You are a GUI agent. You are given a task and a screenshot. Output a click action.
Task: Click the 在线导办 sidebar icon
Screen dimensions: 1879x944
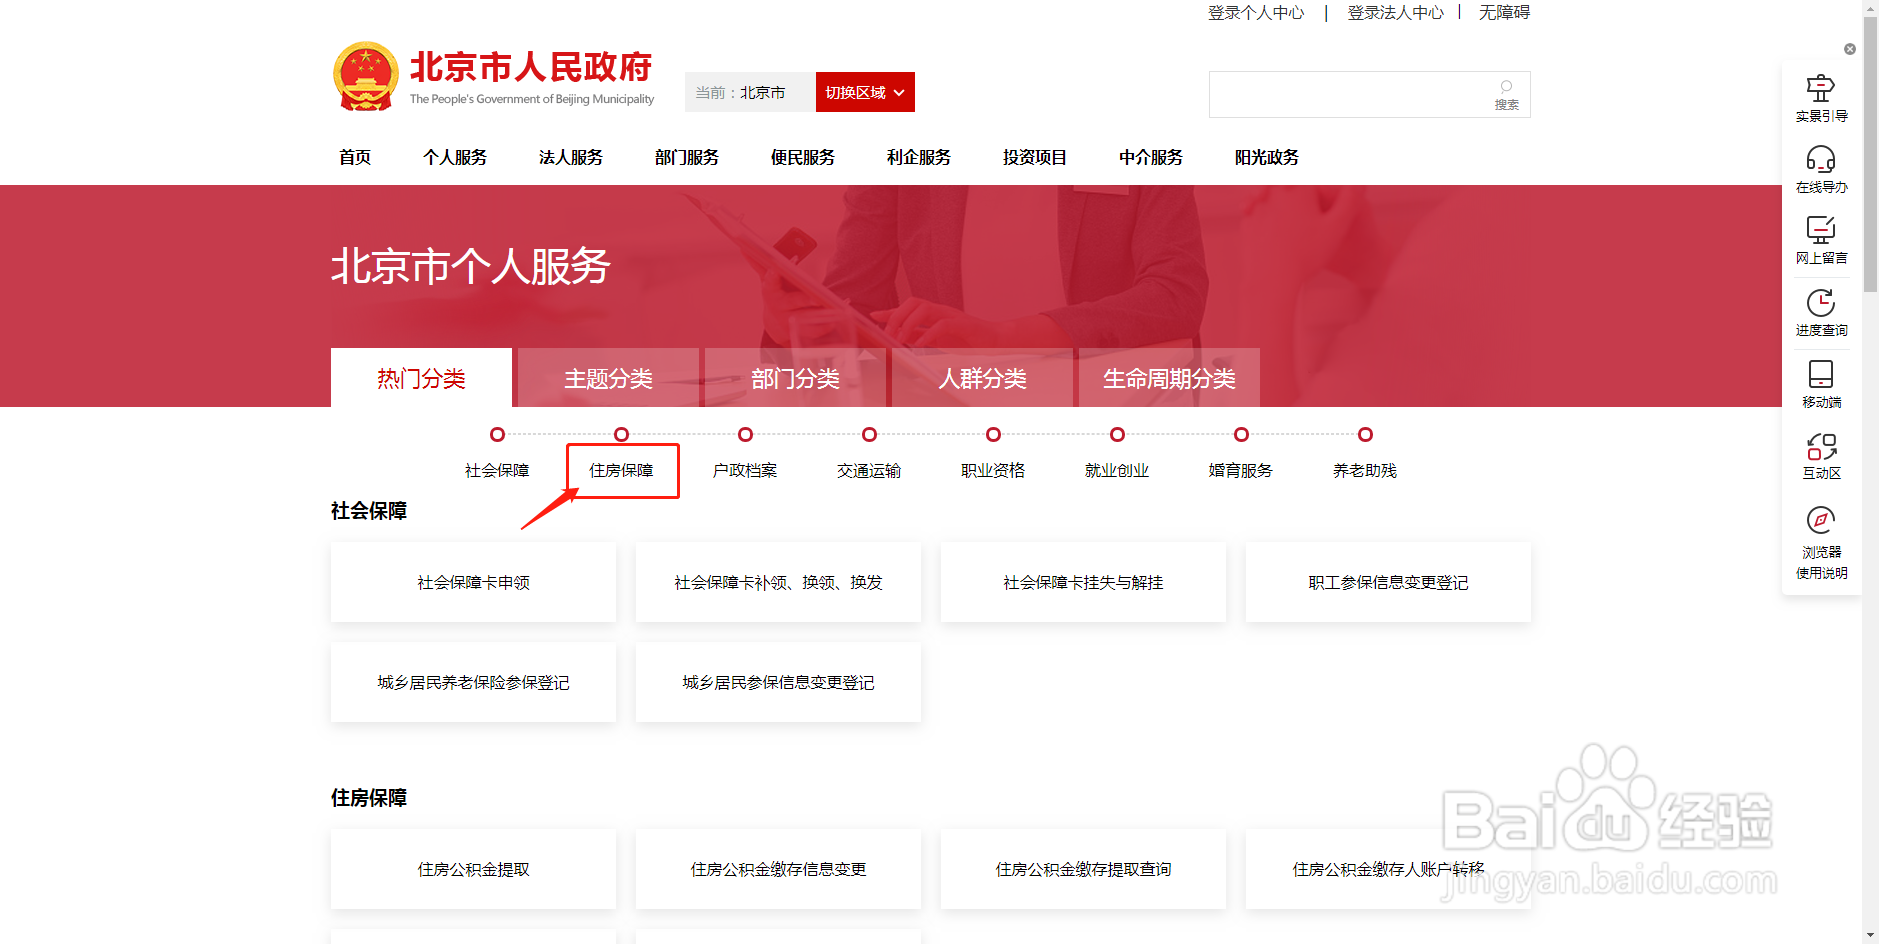1821,170
